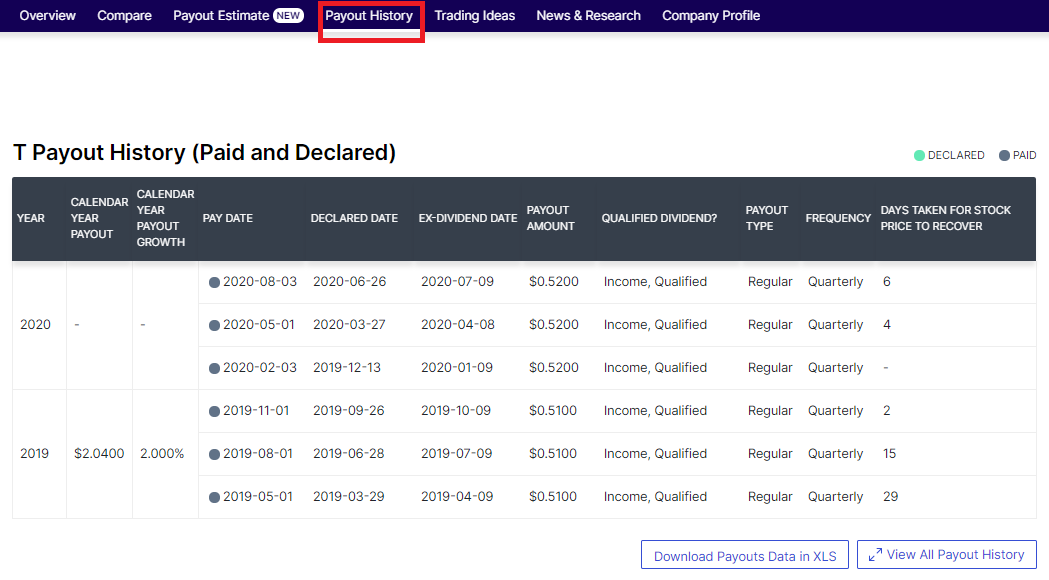1049x580 pixels.
Task: Click the gray PAID legend dot
Action: 1004,155
